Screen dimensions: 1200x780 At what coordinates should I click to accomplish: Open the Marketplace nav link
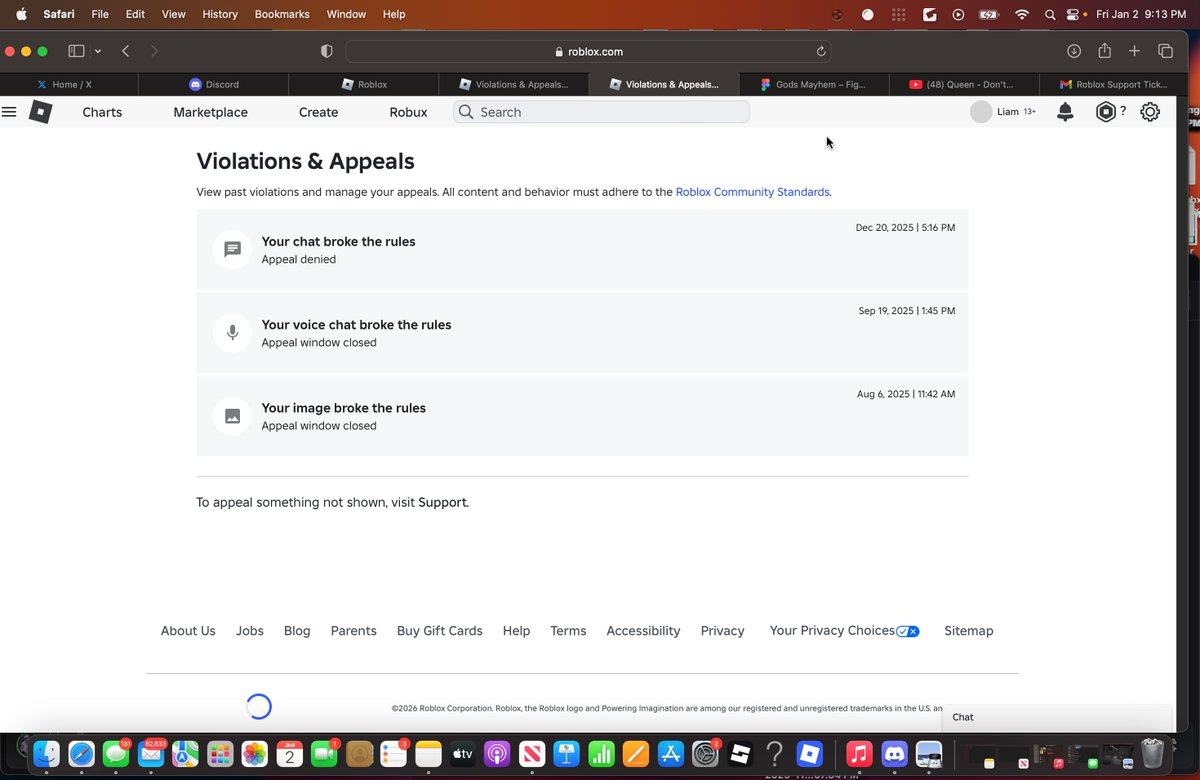pos(210,112)
